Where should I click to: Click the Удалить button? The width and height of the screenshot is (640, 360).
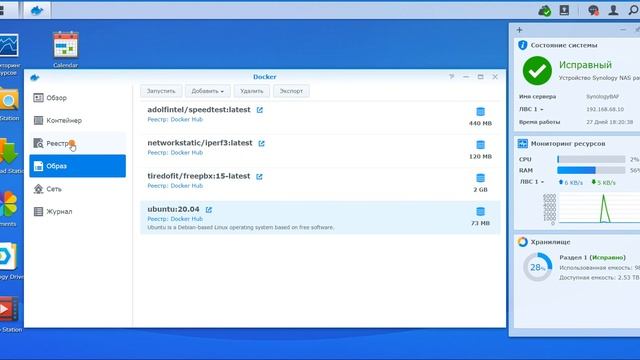251,91
